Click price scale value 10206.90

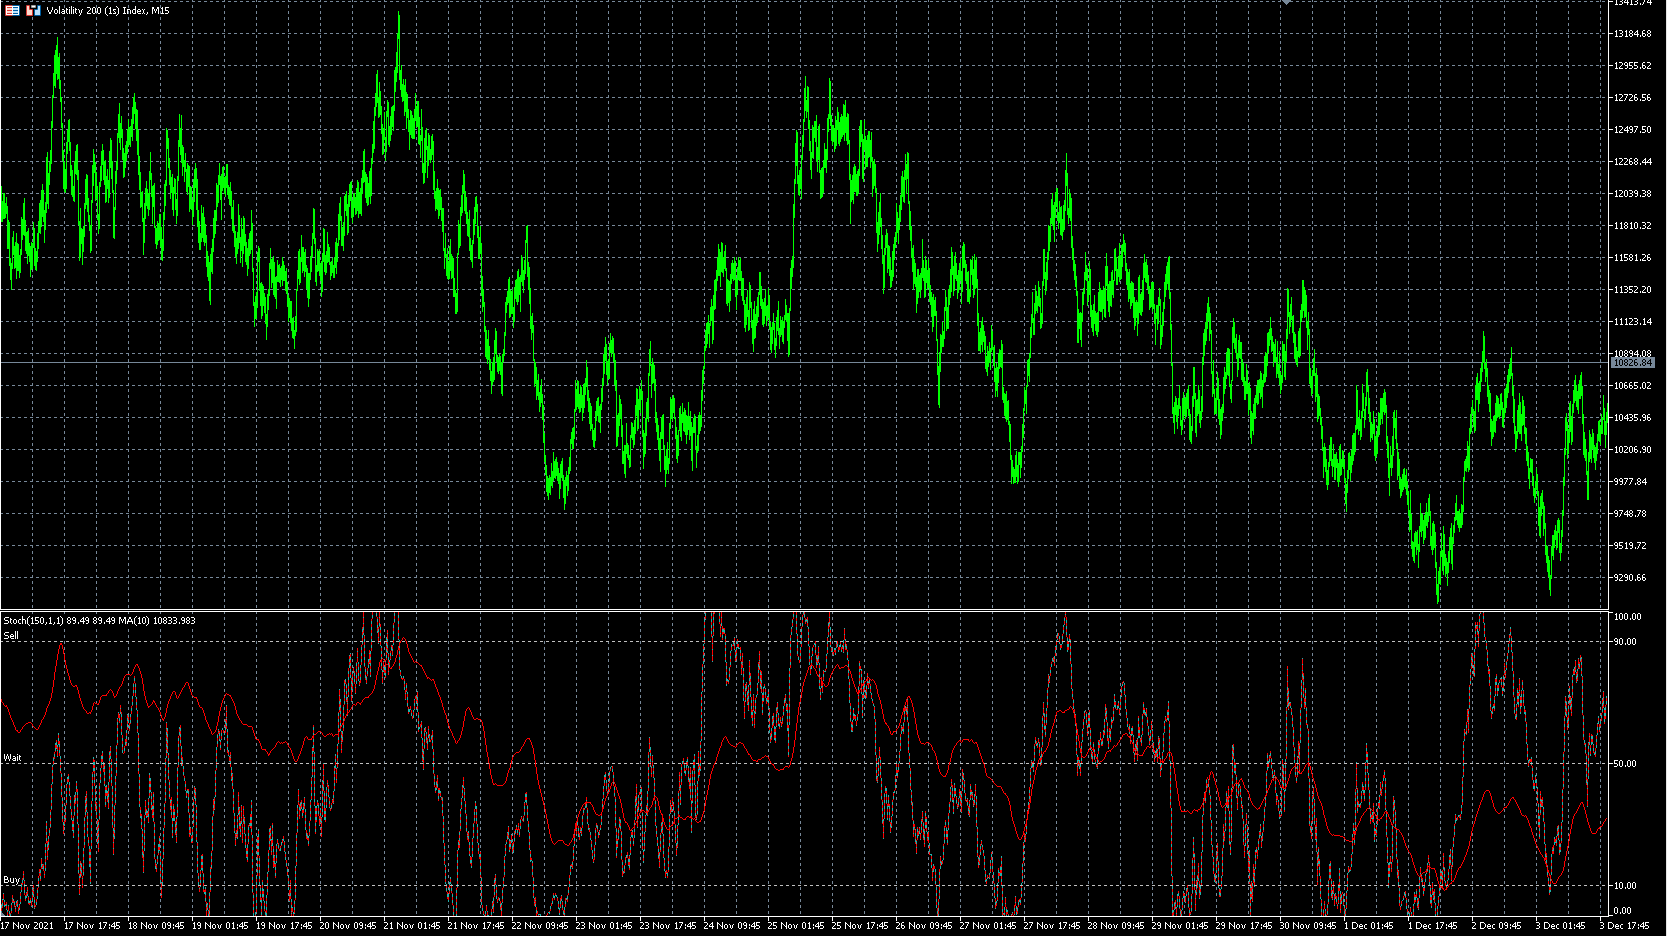1632,450
